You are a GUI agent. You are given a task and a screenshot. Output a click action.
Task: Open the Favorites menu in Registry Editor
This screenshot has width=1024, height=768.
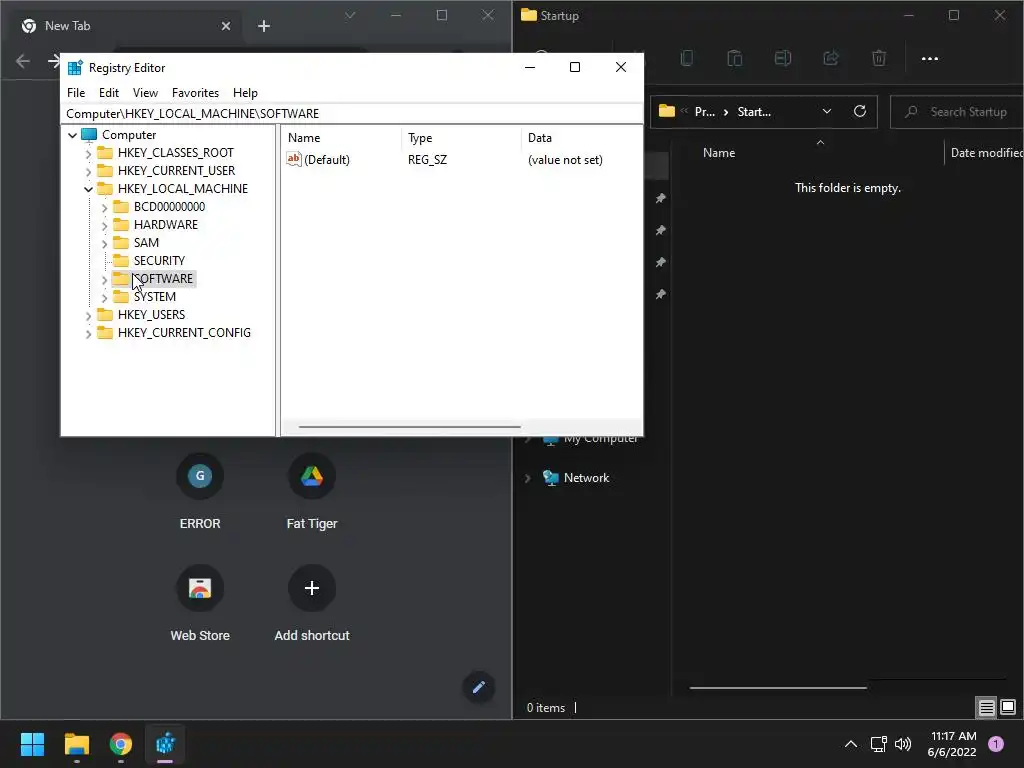click(x=195, y=93)
